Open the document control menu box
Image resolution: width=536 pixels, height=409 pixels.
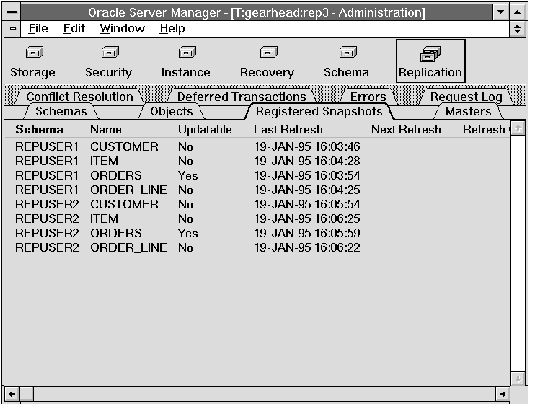coord(12,29)
